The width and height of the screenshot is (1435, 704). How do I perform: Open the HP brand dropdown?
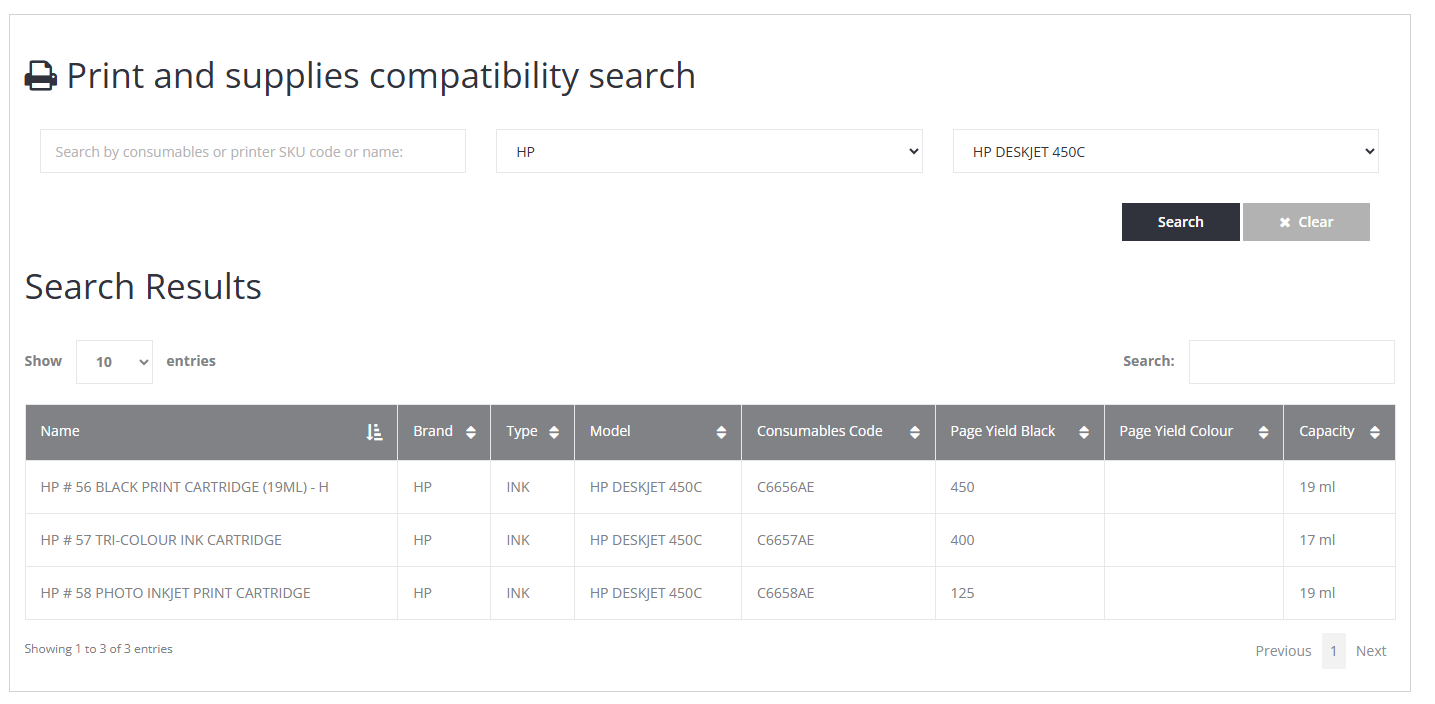tap(709, 151)
